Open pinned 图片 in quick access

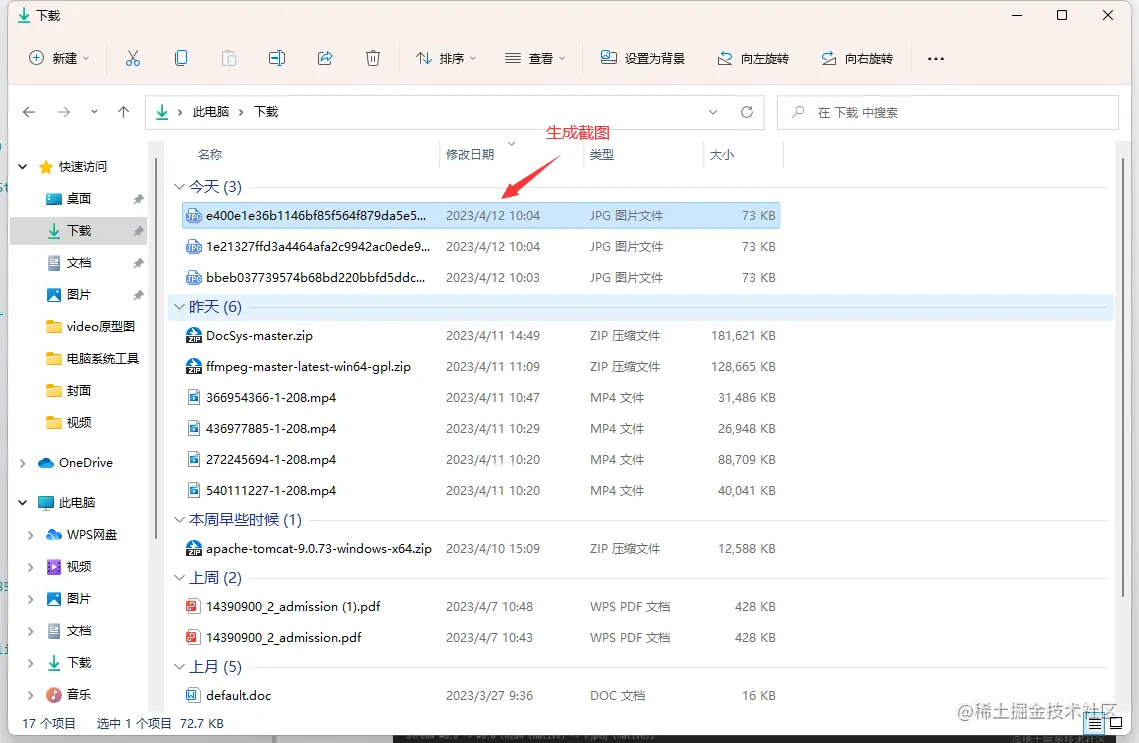[78, 295]
